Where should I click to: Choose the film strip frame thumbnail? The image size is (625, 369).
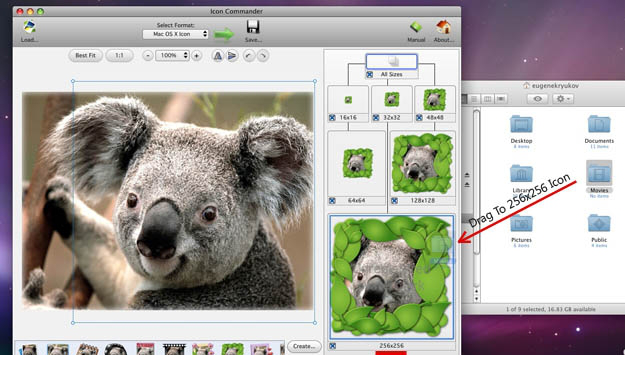coord(174,349)
